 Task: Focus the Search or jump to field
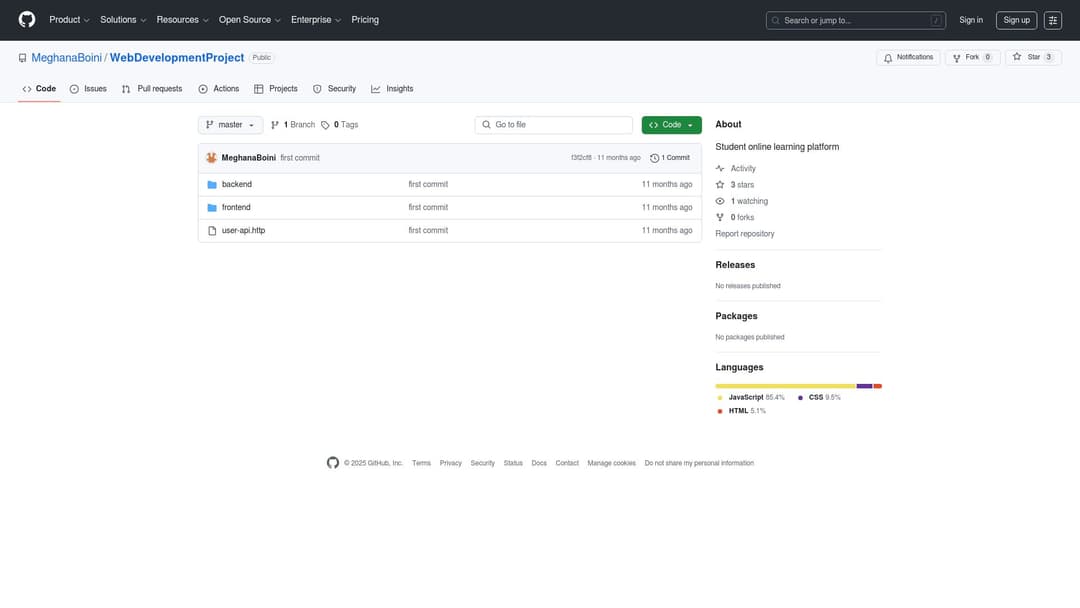[855, 20]
